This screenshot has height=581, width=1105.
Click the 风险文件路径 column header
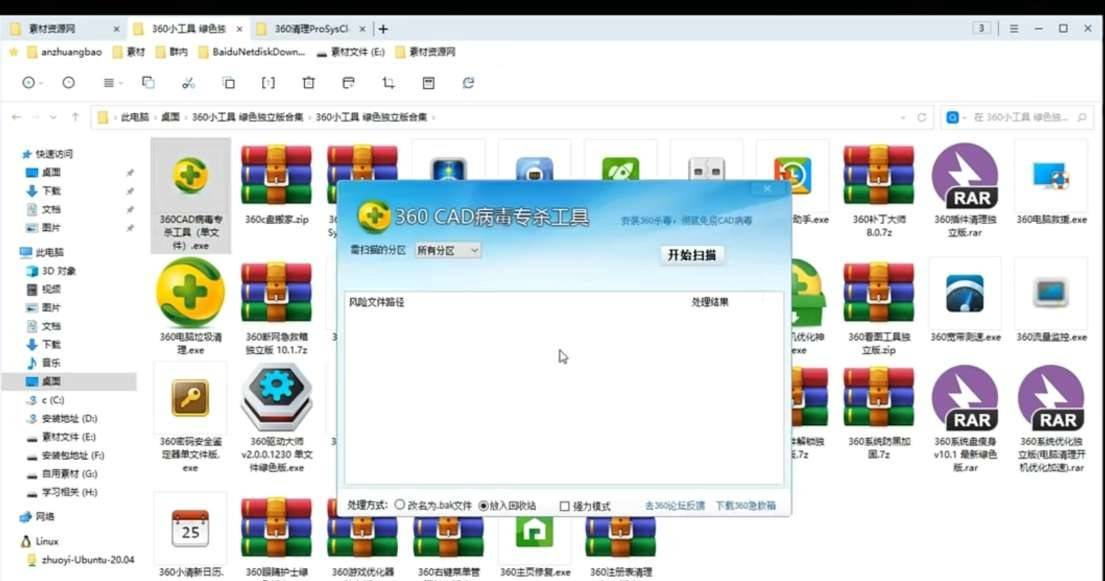[x=377, y=302]
